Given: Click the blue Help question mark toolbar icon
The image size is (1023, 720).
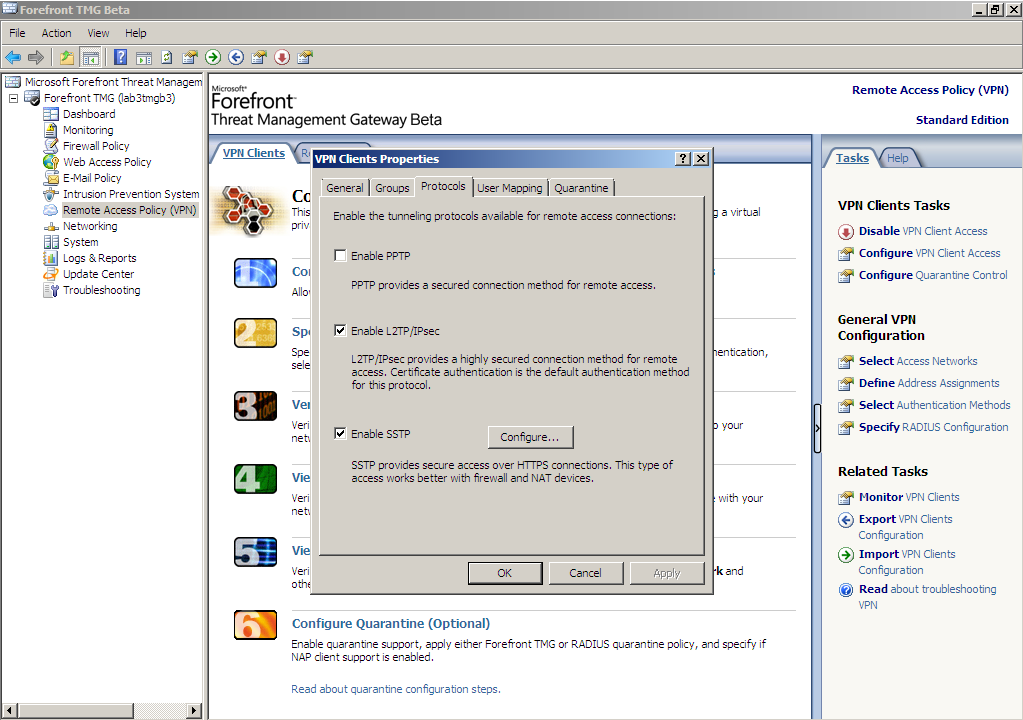Looking at the screenshot, I should point(120,57).
